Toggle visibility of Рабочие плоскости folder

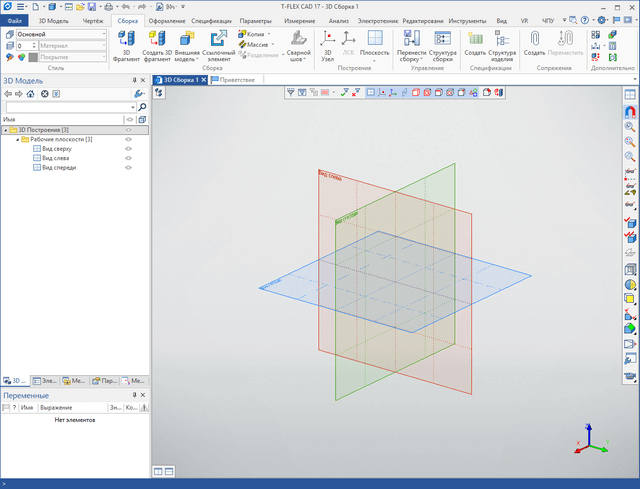point(128,139)
